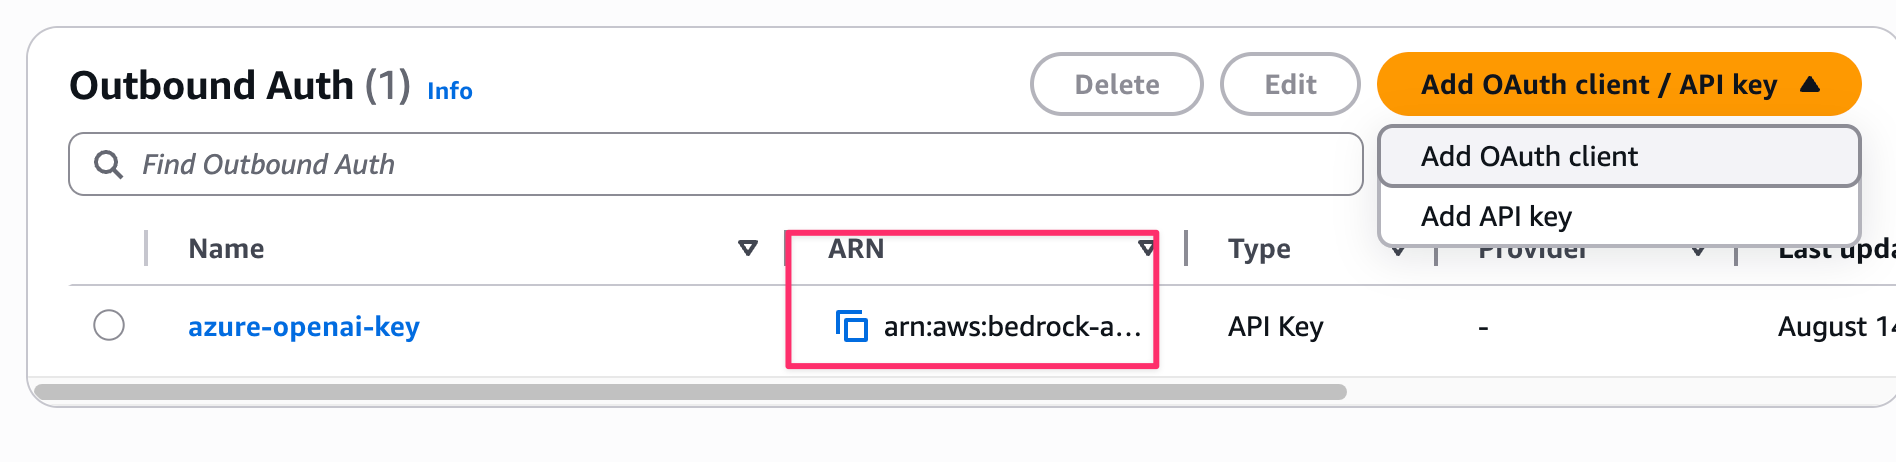The image size is (1896, 462).
Task: Click the horizontal scrollbar under the table
Action: pyautogui.click(x=690, y=391)
